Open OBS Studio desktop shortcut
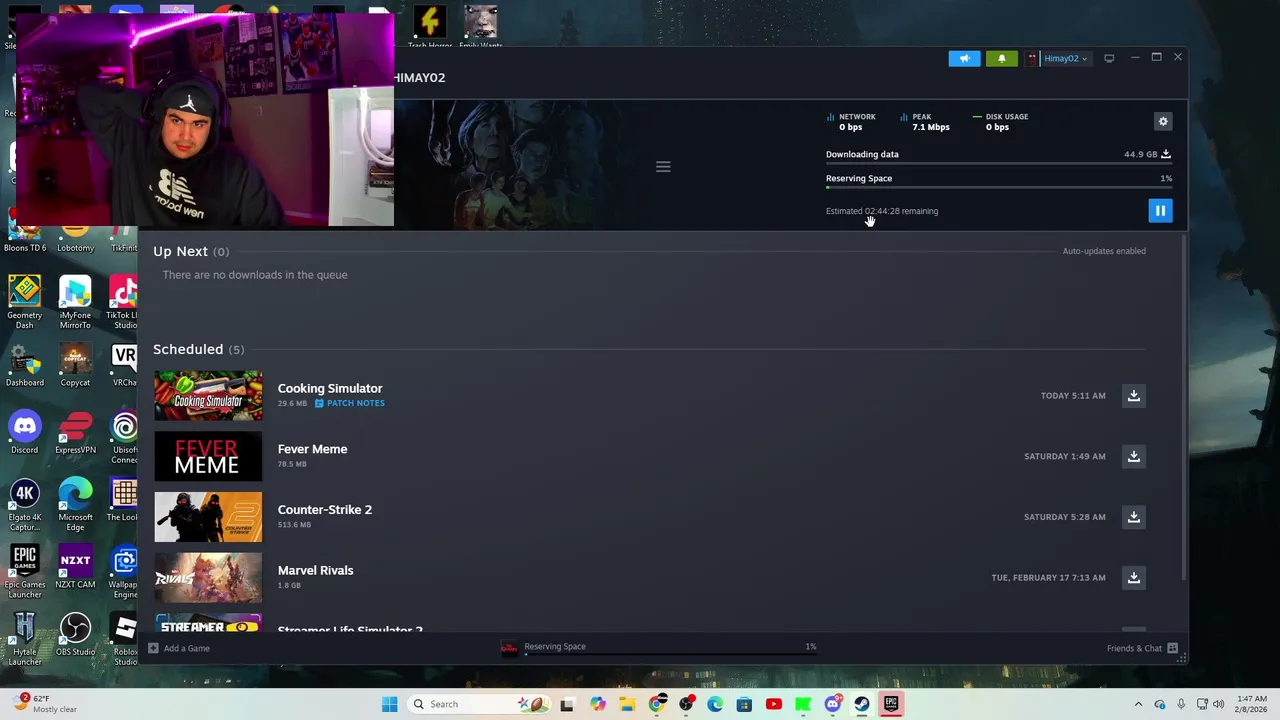Image resolution: width=1280 pixels, height=720 pixels. [x=75, y=634]
